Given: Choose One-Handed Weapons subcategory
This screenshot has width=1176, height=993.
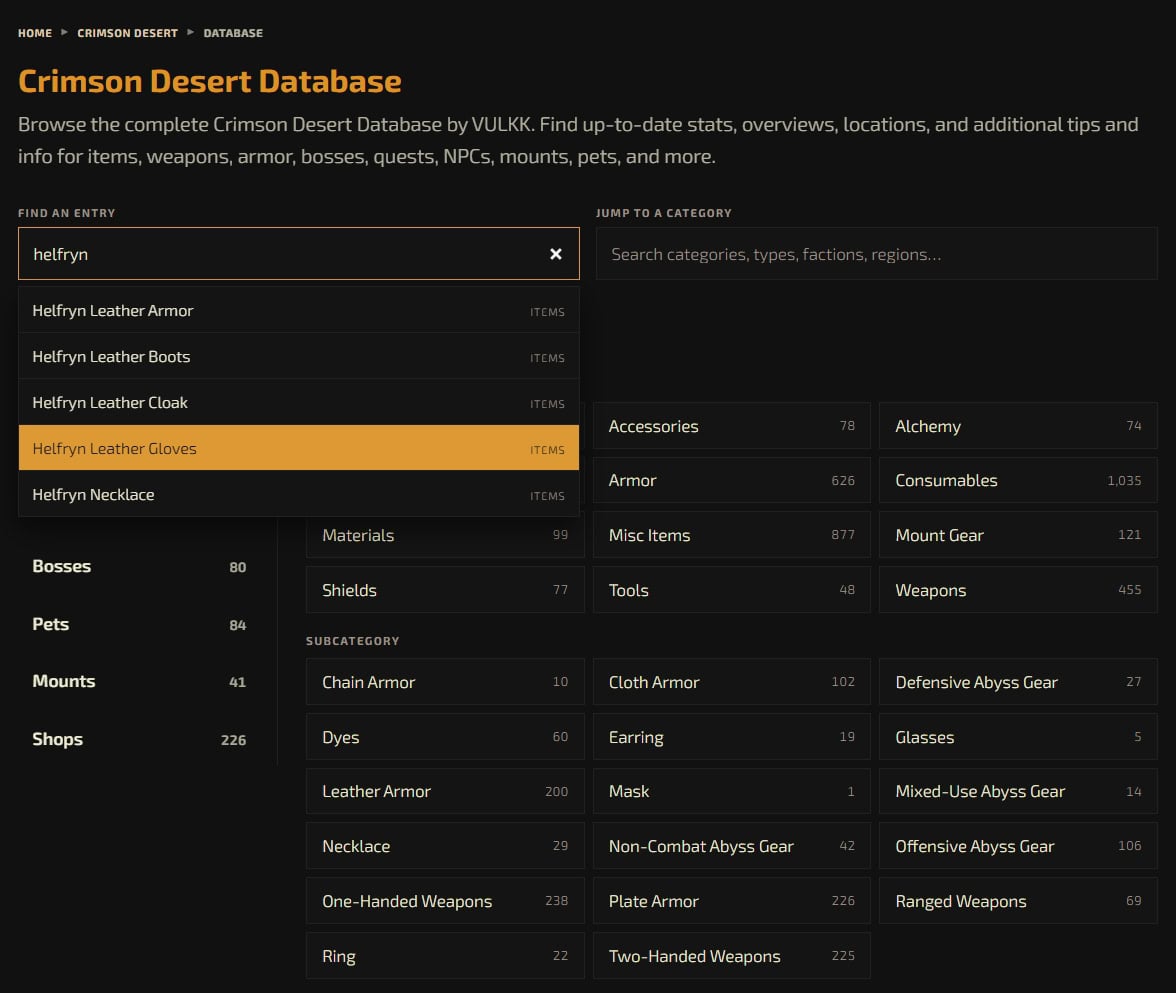Looking at the screenshot, I should 445,901.
